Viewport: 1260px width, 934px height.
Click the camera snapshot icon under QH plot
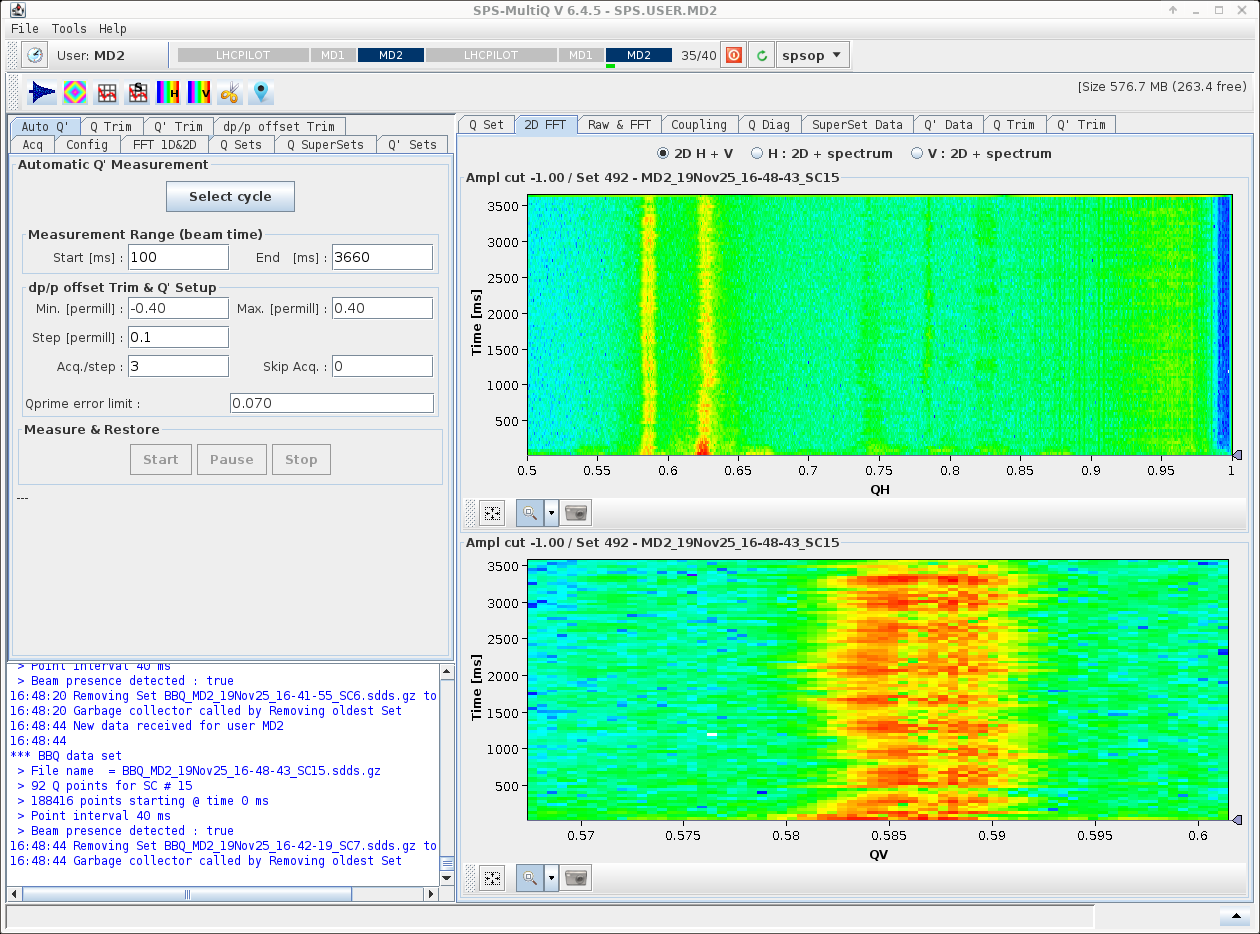pos(577,513)
